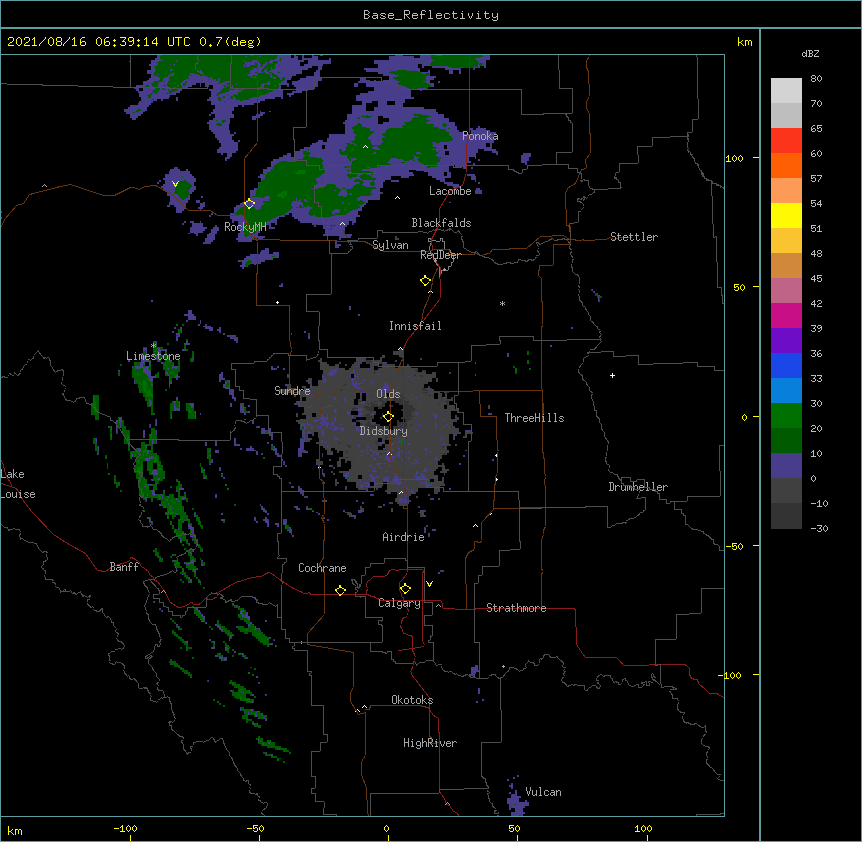Pick the light blue 30-33 dBZ swatch
Screen dimensions: 862x842
[786, 390]
